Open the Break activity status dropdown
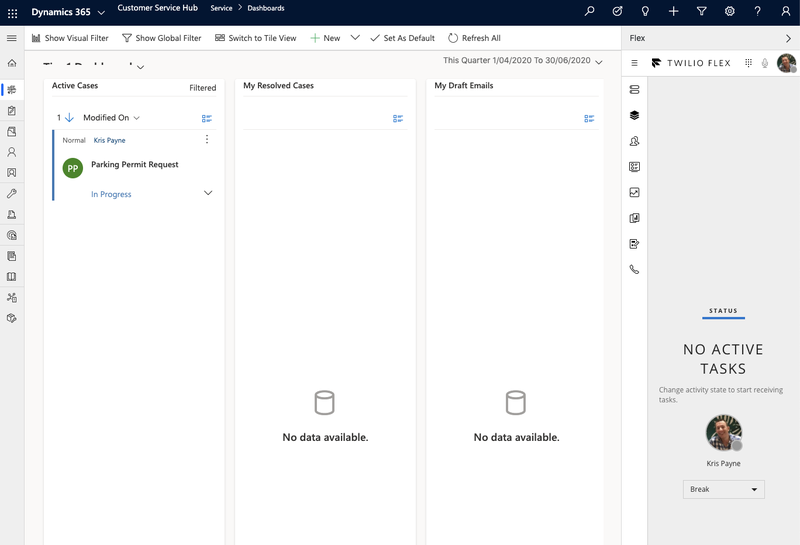The image size is (800, 545). click(724, 490)
